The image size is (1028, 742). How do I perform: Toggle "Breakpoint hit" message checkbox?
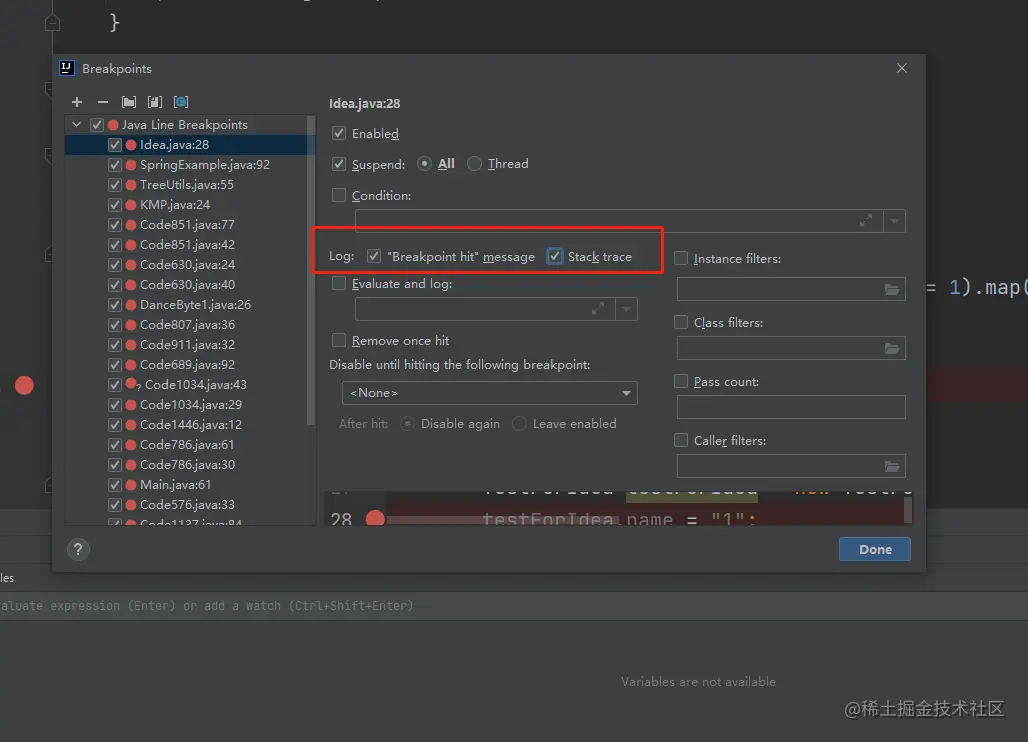click(374, 256)
